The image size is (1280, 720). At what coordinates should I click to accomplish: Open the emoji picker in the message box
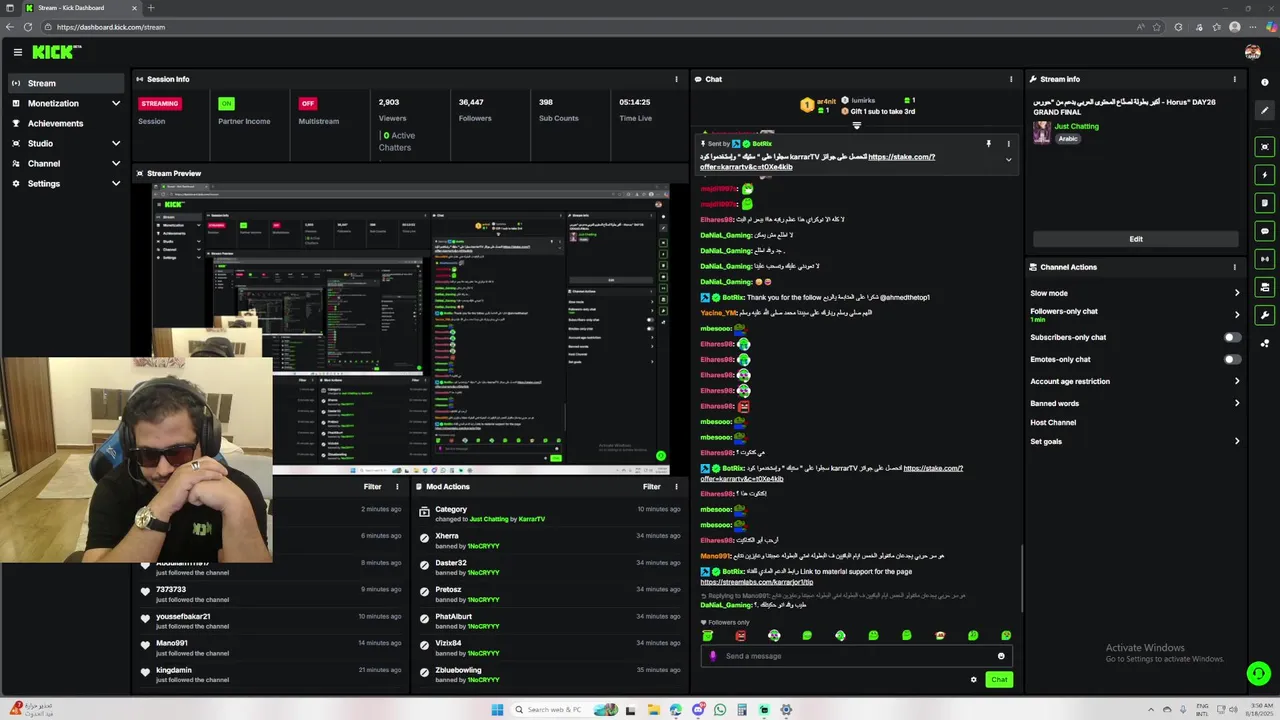point(1001,656)
